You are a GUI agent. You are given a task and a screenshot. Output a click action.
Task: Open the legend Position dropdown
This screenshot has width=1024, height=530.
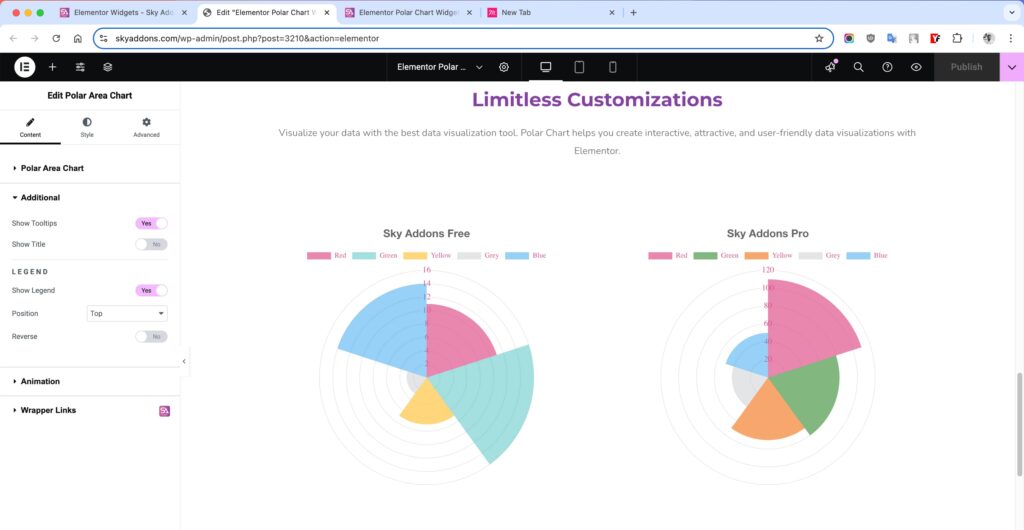(x=127, y=314)
